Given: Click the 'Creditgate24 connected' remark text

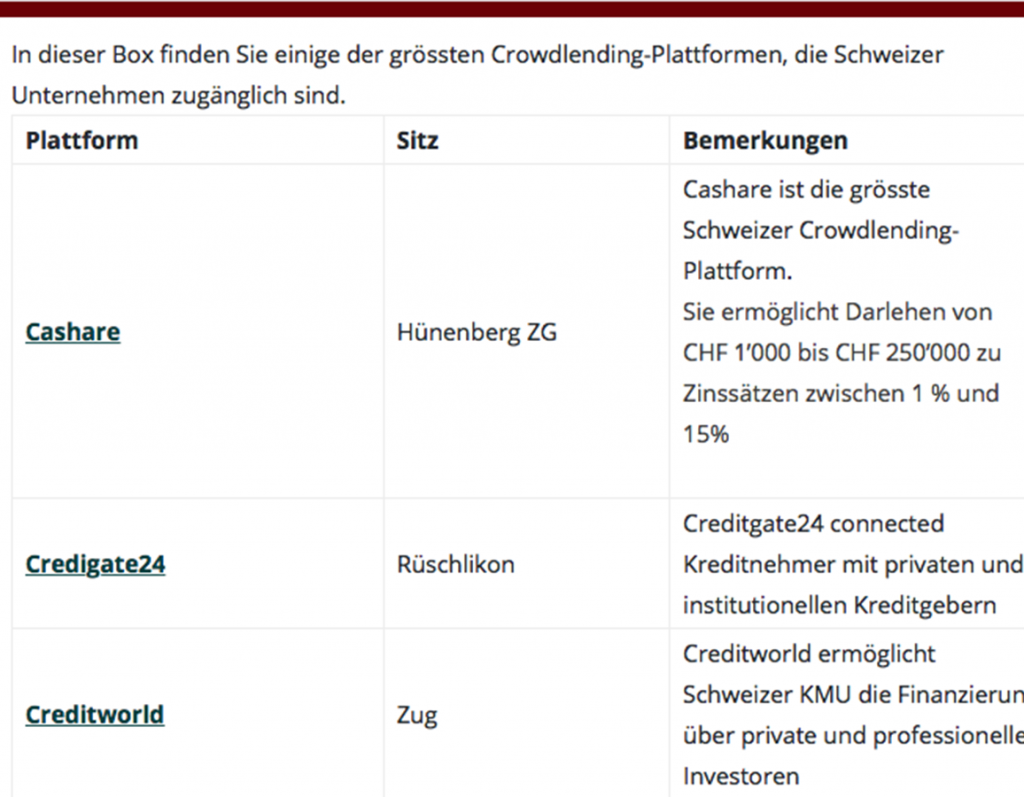Looking at the screenshot, I should (x=813, y=524).
